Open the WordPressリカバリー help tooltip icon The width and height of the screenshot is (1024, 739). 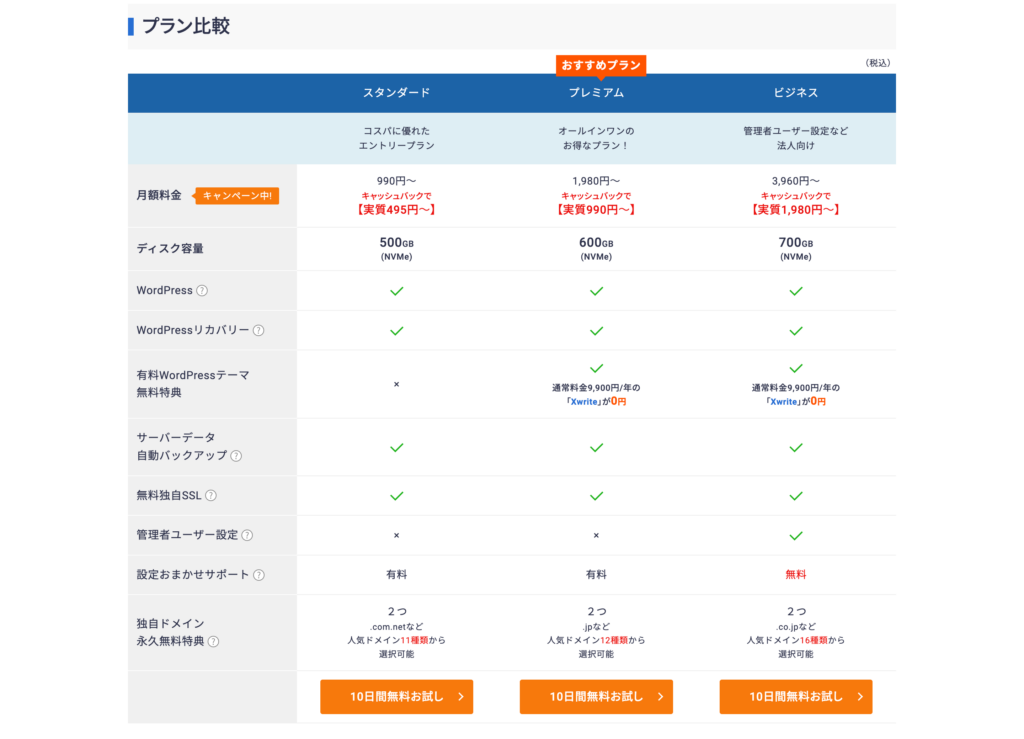[258, 331]
